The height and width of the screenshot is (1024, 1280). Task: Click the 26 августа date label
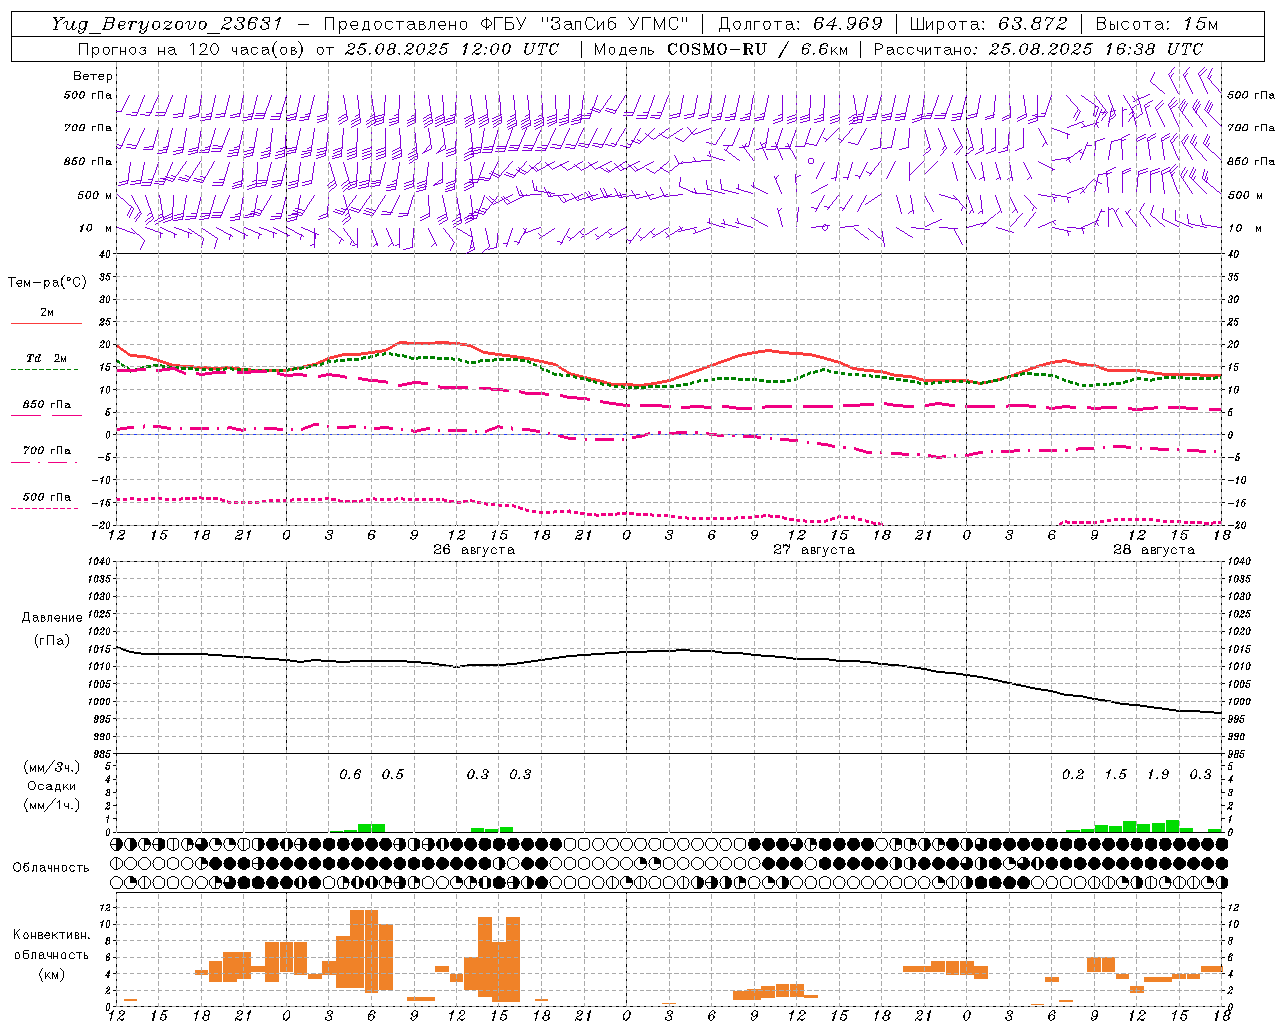474,550
